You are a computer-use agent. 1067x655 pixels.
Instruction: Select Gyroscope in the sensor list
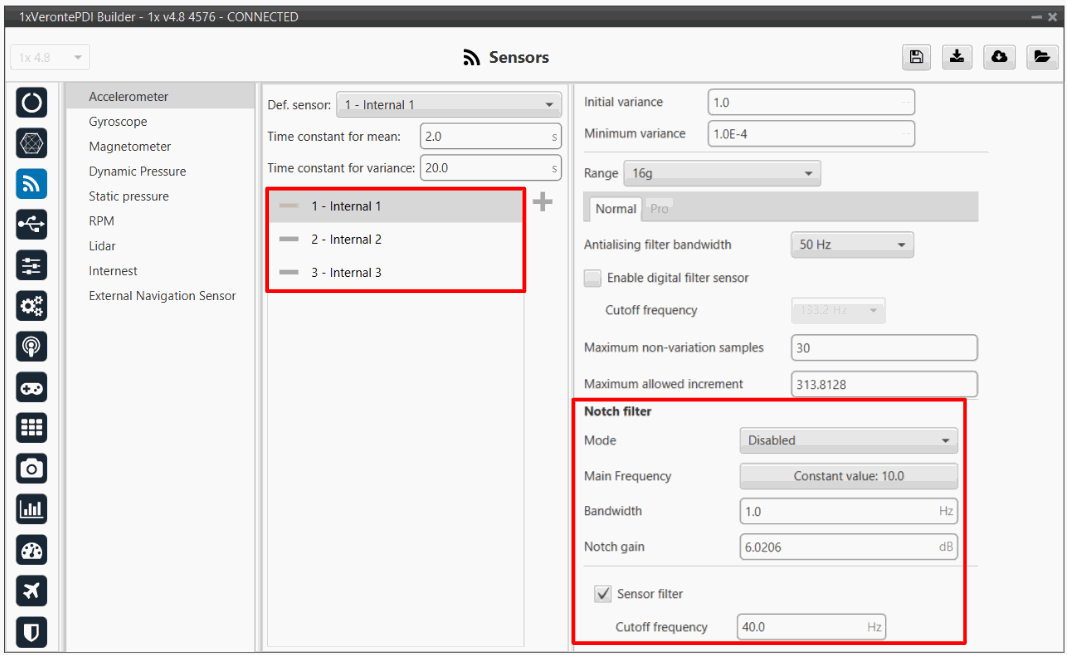click(x=118, y=122)
